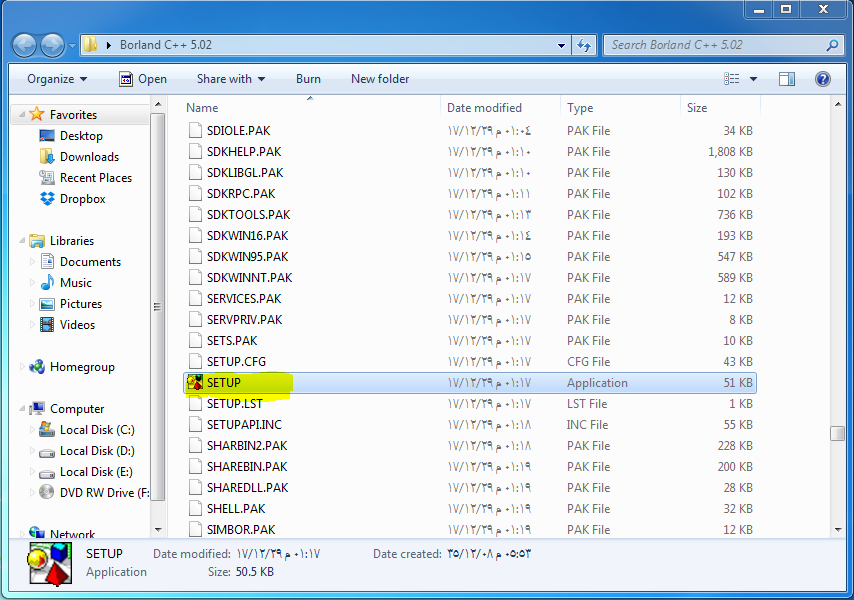Open the Music library
Screen dimensions: 854x600
pos(76,283)
